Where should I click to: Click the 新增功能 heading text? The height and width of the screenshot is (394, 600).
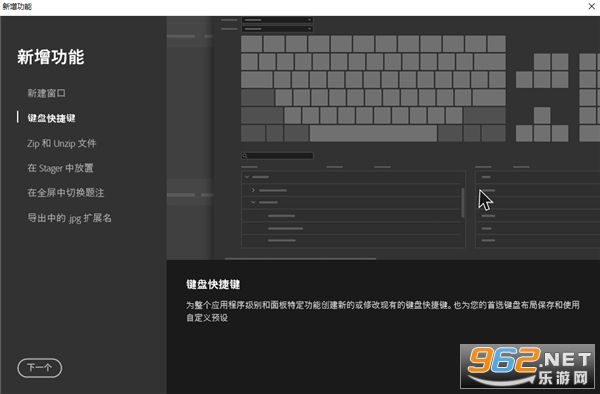tap(51, 57)
